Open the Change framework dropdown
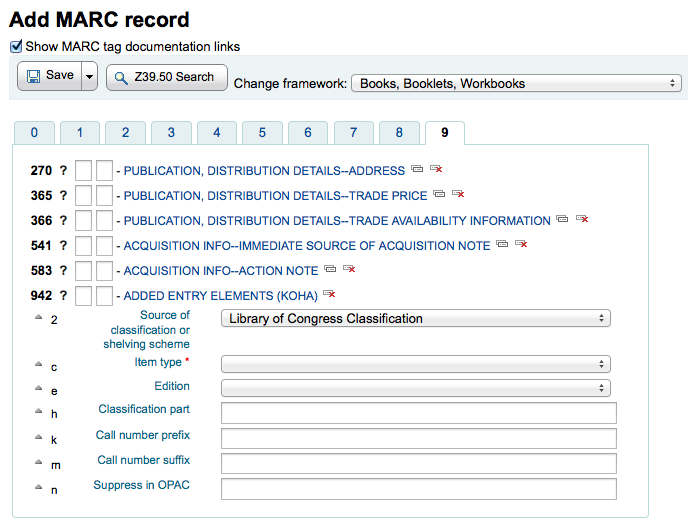Screen dimensions: 688x525 tap(516, 84)
